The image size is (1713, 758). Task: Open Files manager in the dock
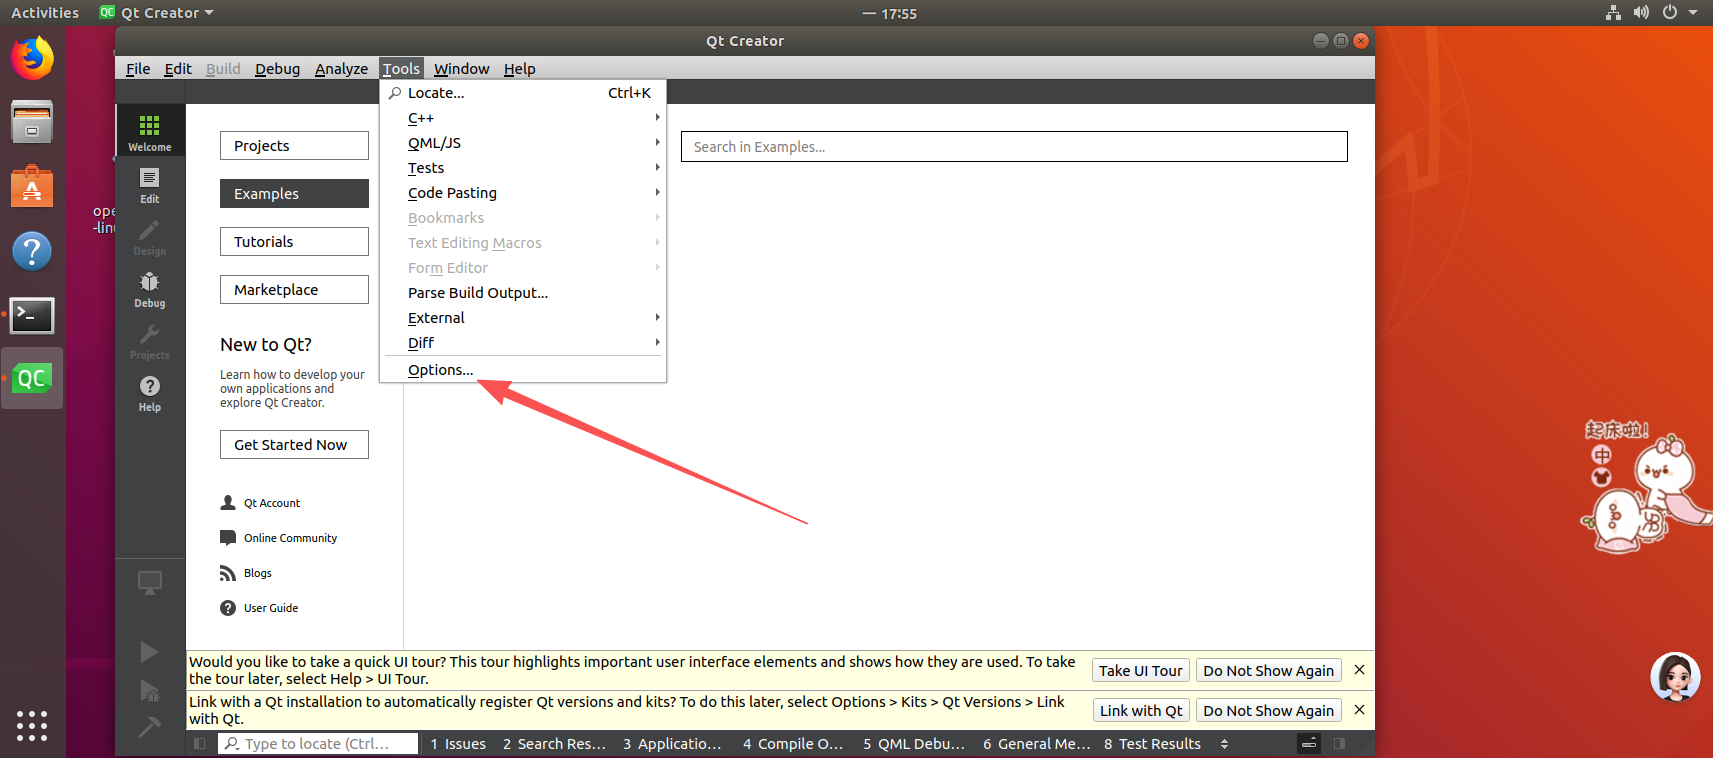click(32, 122)
